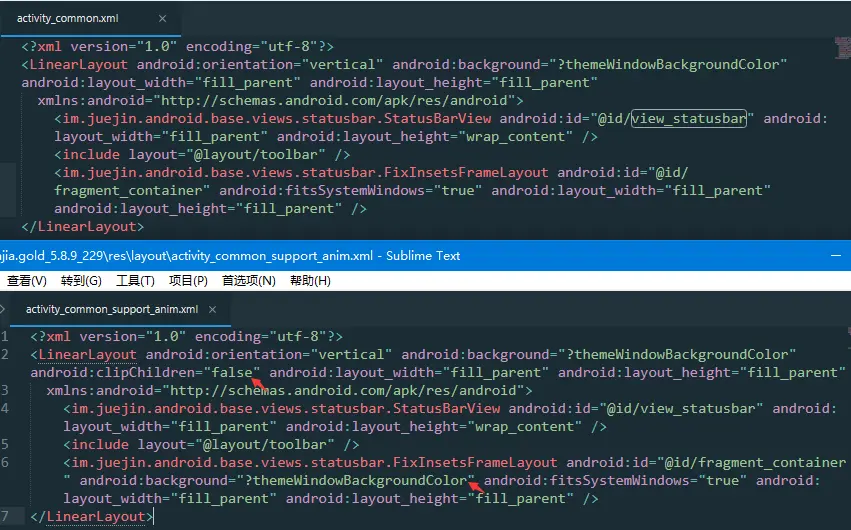Close the activity_common.xml tab

coord(162,18)
